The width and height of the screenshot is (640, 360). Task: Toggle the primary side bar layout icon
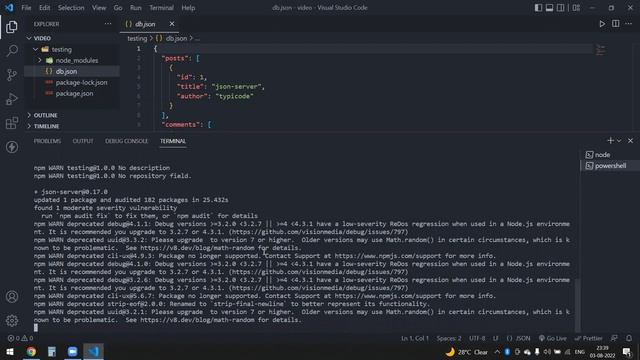[538, 8]
